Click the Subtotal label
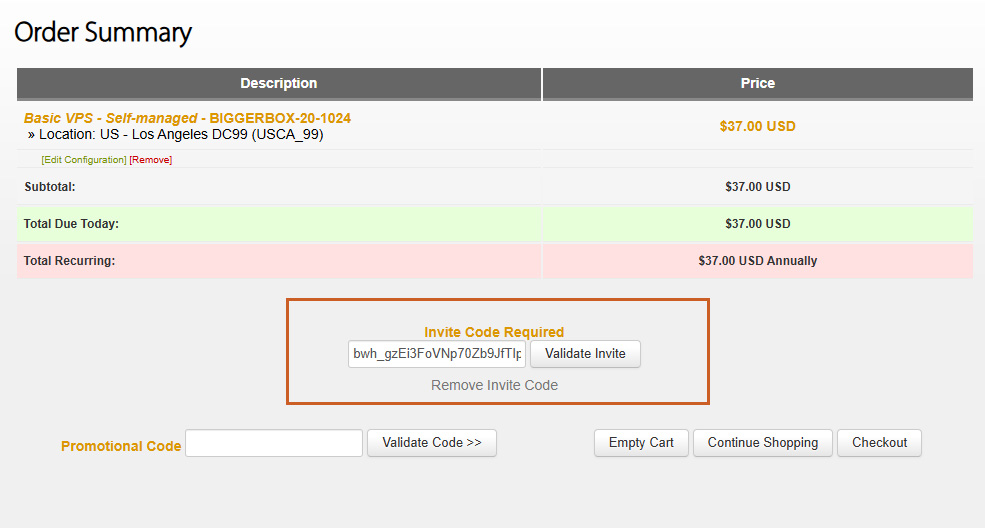This screenshot has height=528, width=985. point(50,187)
